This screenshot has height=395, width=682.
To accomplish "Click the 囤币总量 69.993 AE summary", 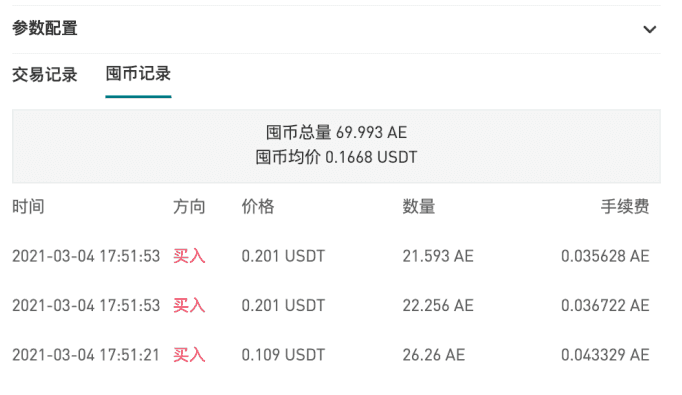I will pos(336,132).
